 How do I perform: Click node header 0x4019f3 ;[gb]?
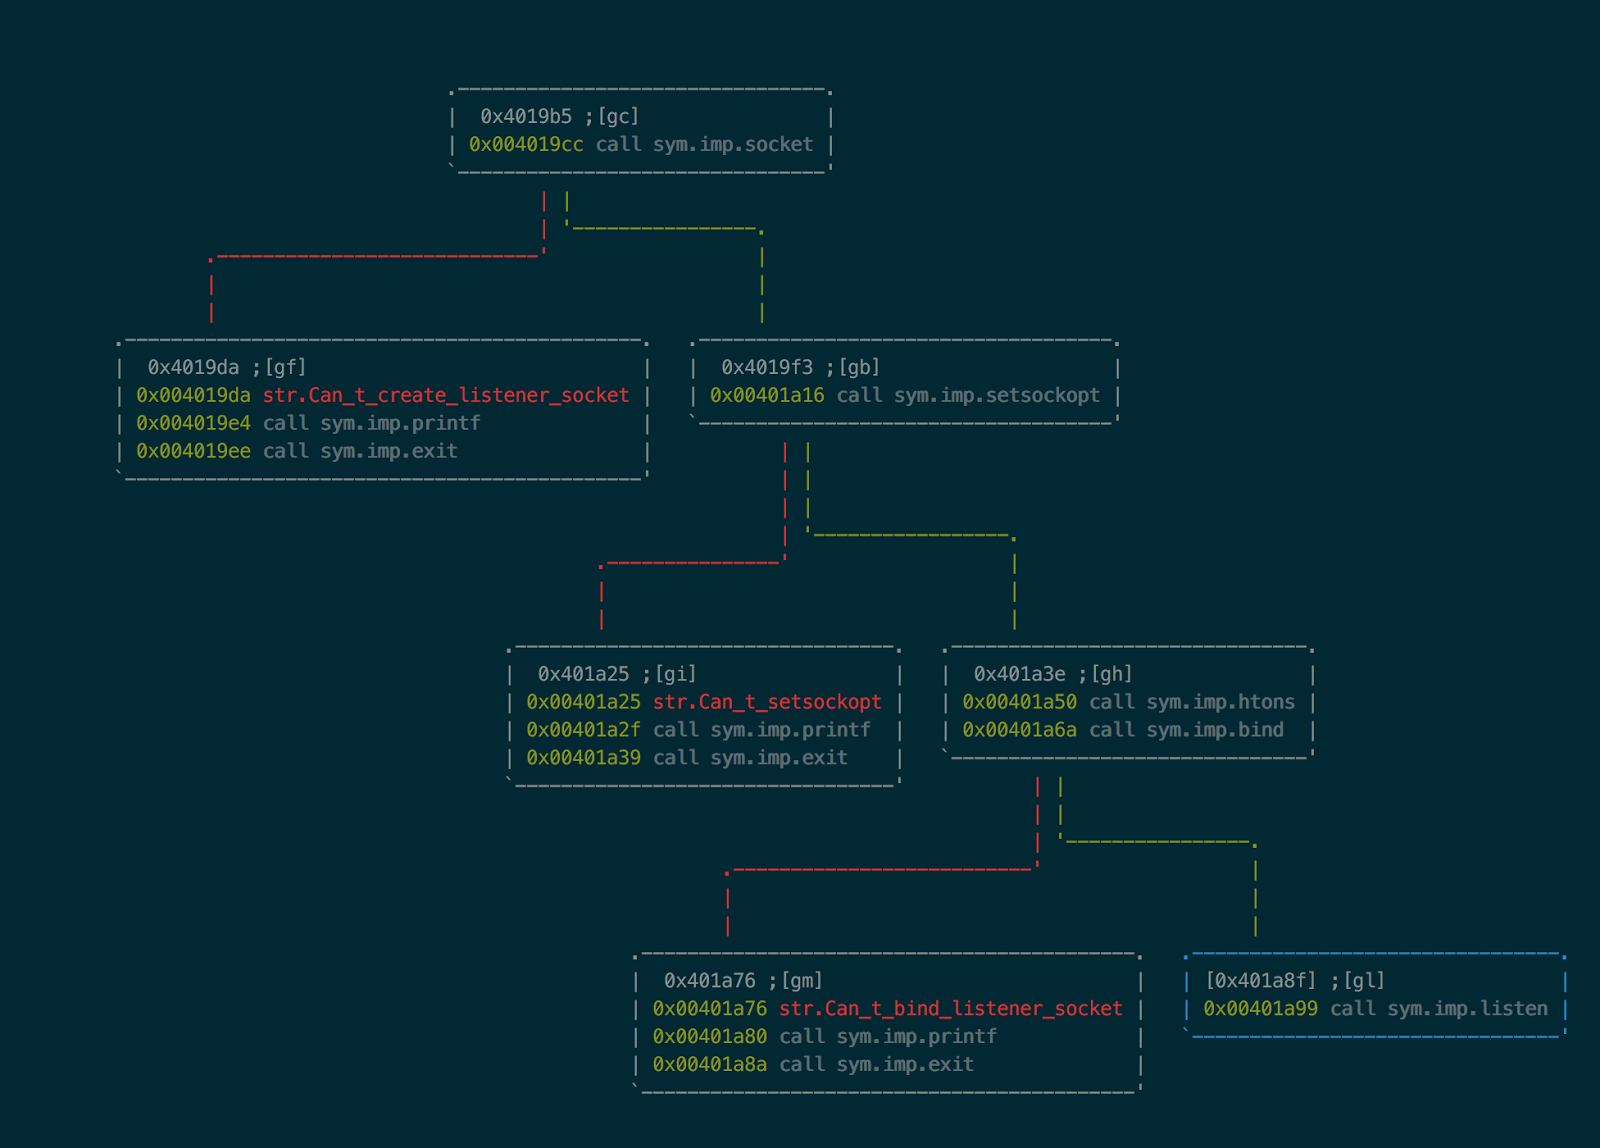pyautogui.click(x=800, y=368)
